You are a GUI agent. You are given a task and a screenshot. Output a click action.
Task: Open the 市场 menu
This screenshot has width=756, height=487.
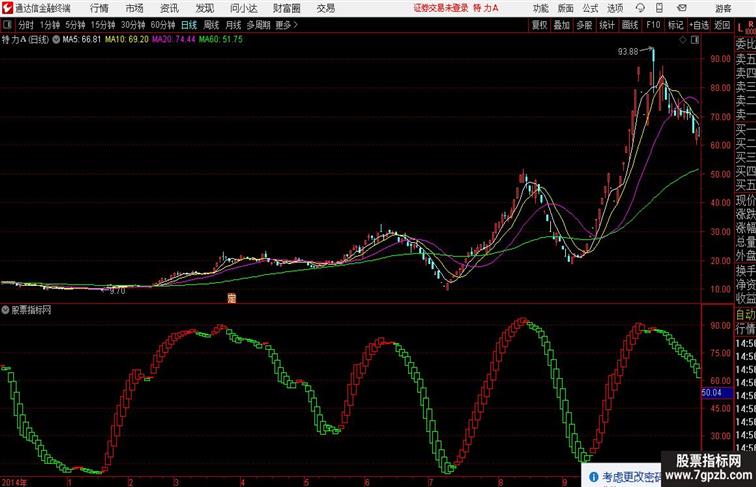point(135,8)
